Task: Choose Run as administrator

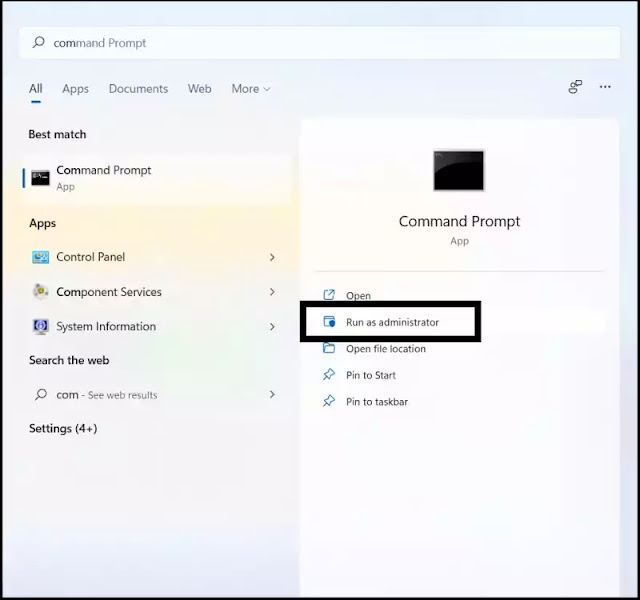Action: 392,322
